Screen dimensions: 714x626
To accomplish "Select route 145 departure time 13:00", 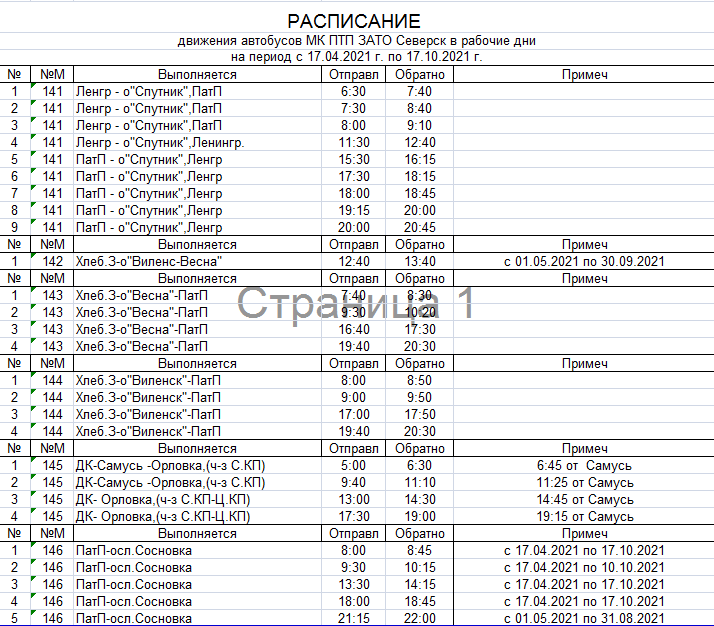I will [x=354, y=499].
